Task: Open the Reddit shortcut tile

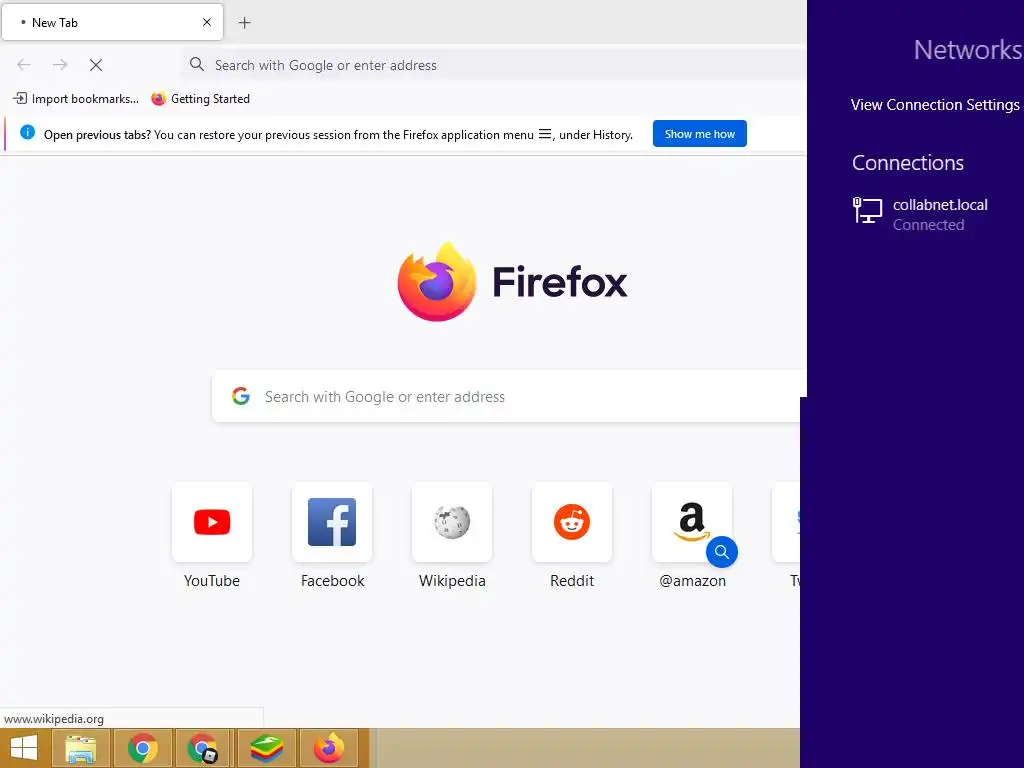Action: coord(572,522)
